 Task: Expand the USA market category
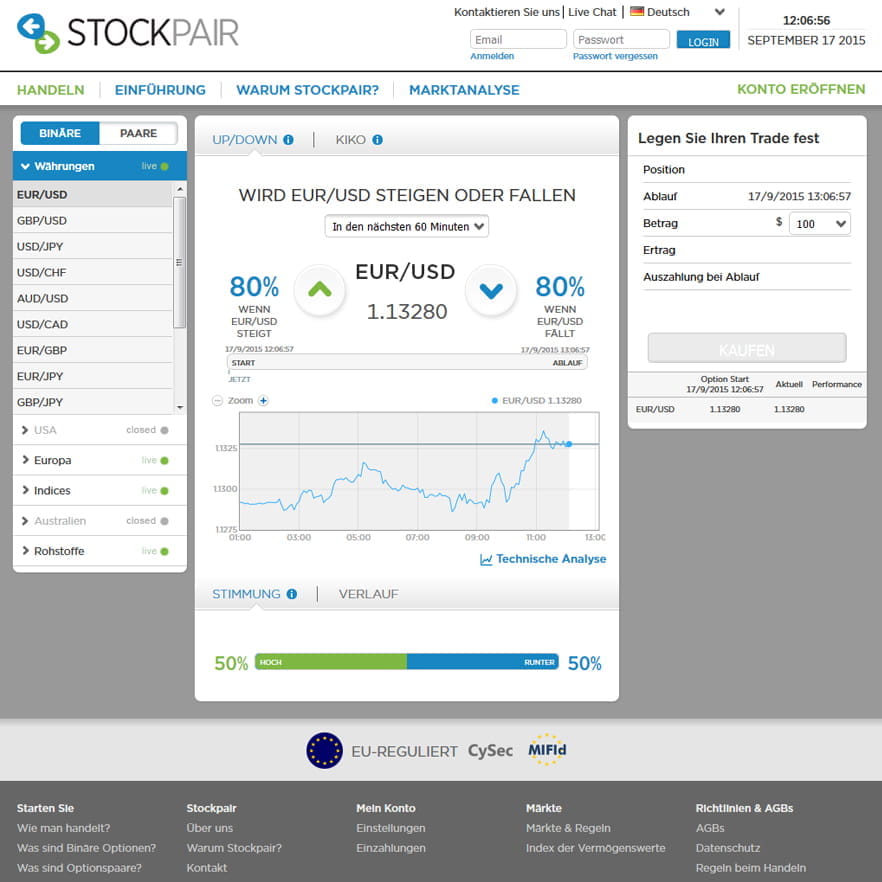[100, 430]
